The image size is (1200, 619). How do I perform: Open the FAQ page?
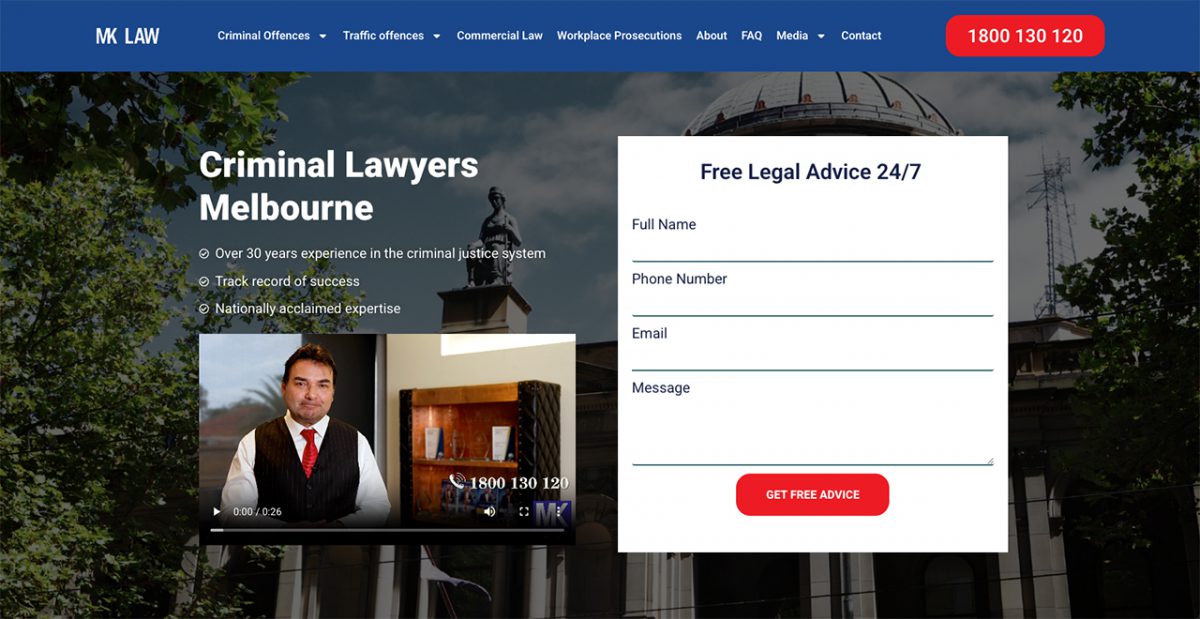[x=751, y=36]
